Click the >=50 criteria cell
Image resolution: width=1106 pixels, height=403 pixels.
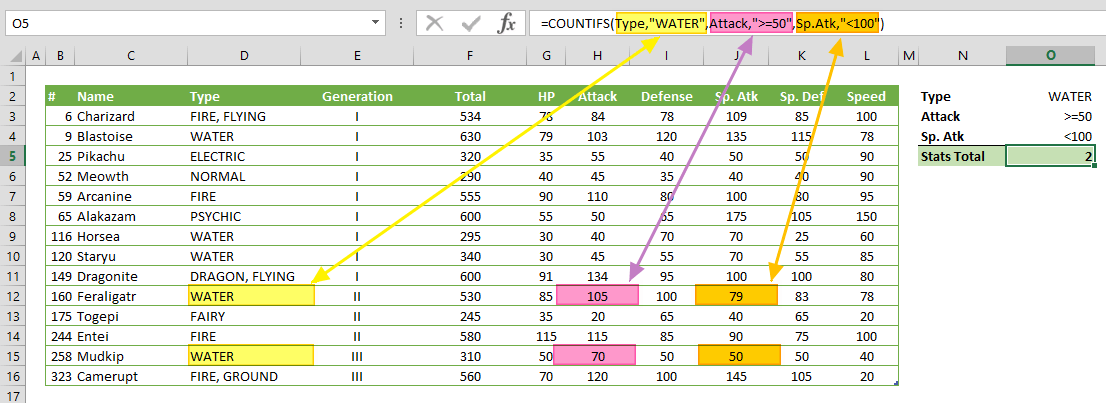pos(1051,116)
